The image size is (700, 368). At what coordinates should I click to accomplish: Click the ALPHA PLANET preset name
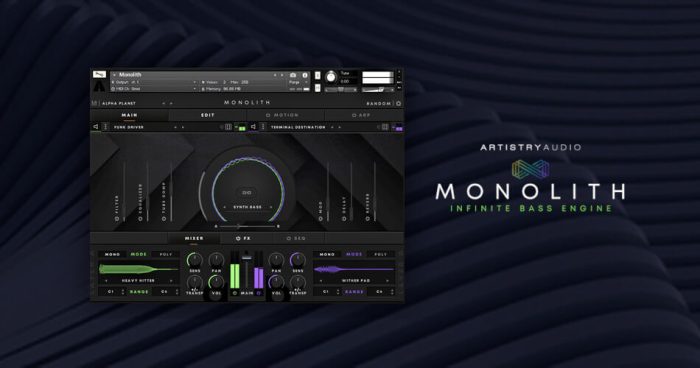point(119,104)
